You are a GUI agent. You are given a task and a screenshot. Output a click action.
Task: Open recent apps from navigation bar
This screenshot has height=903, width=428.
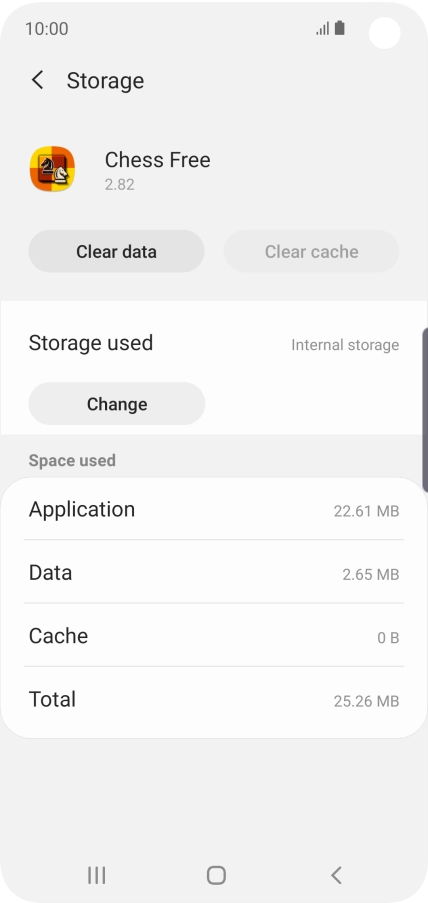(96, 875)
